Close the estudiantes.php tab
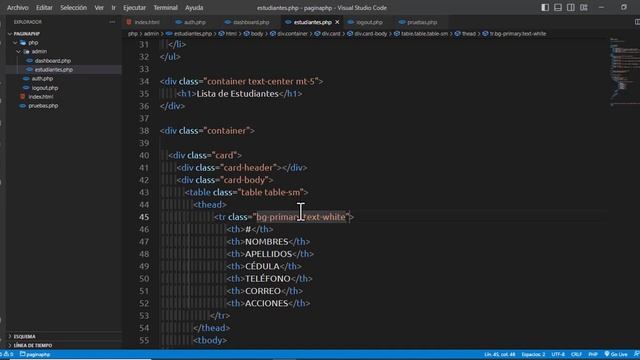This screenshot has width=640, height=360. click(337, 22)
